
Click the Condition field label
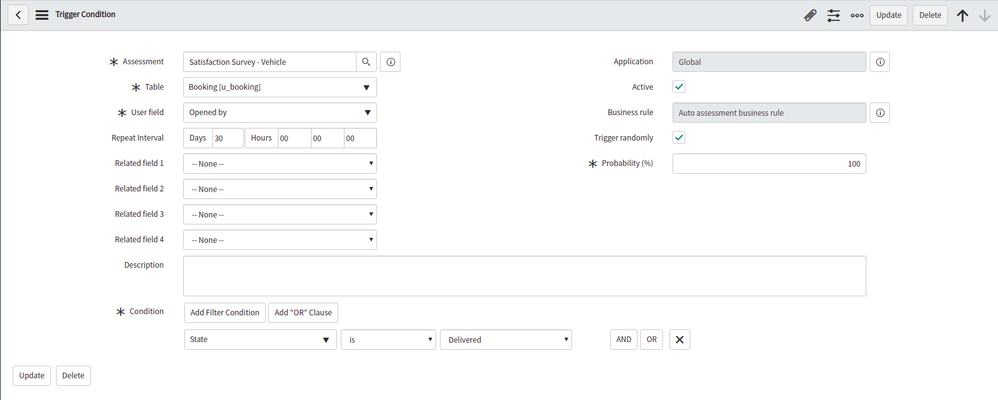pos(146,311)
